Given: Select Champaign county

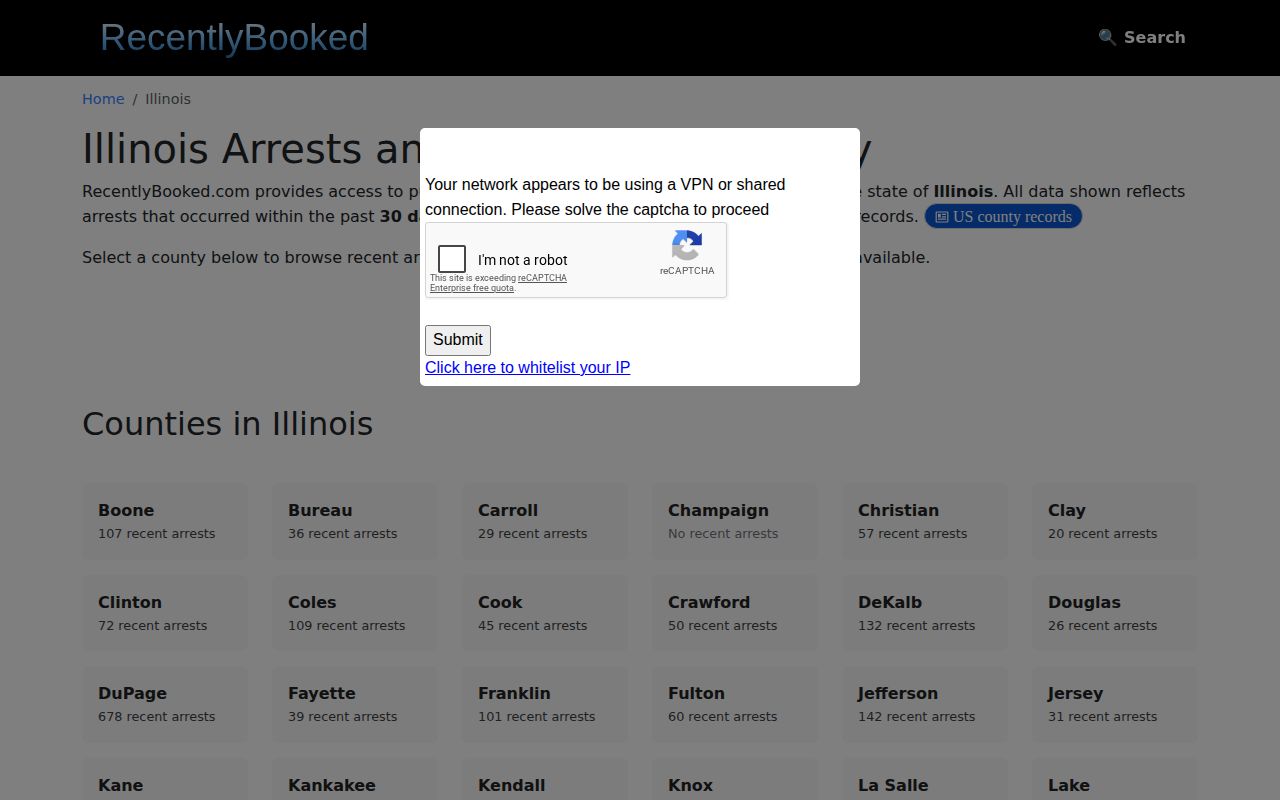Looking at the screenshot, I should tap(735, 521).
